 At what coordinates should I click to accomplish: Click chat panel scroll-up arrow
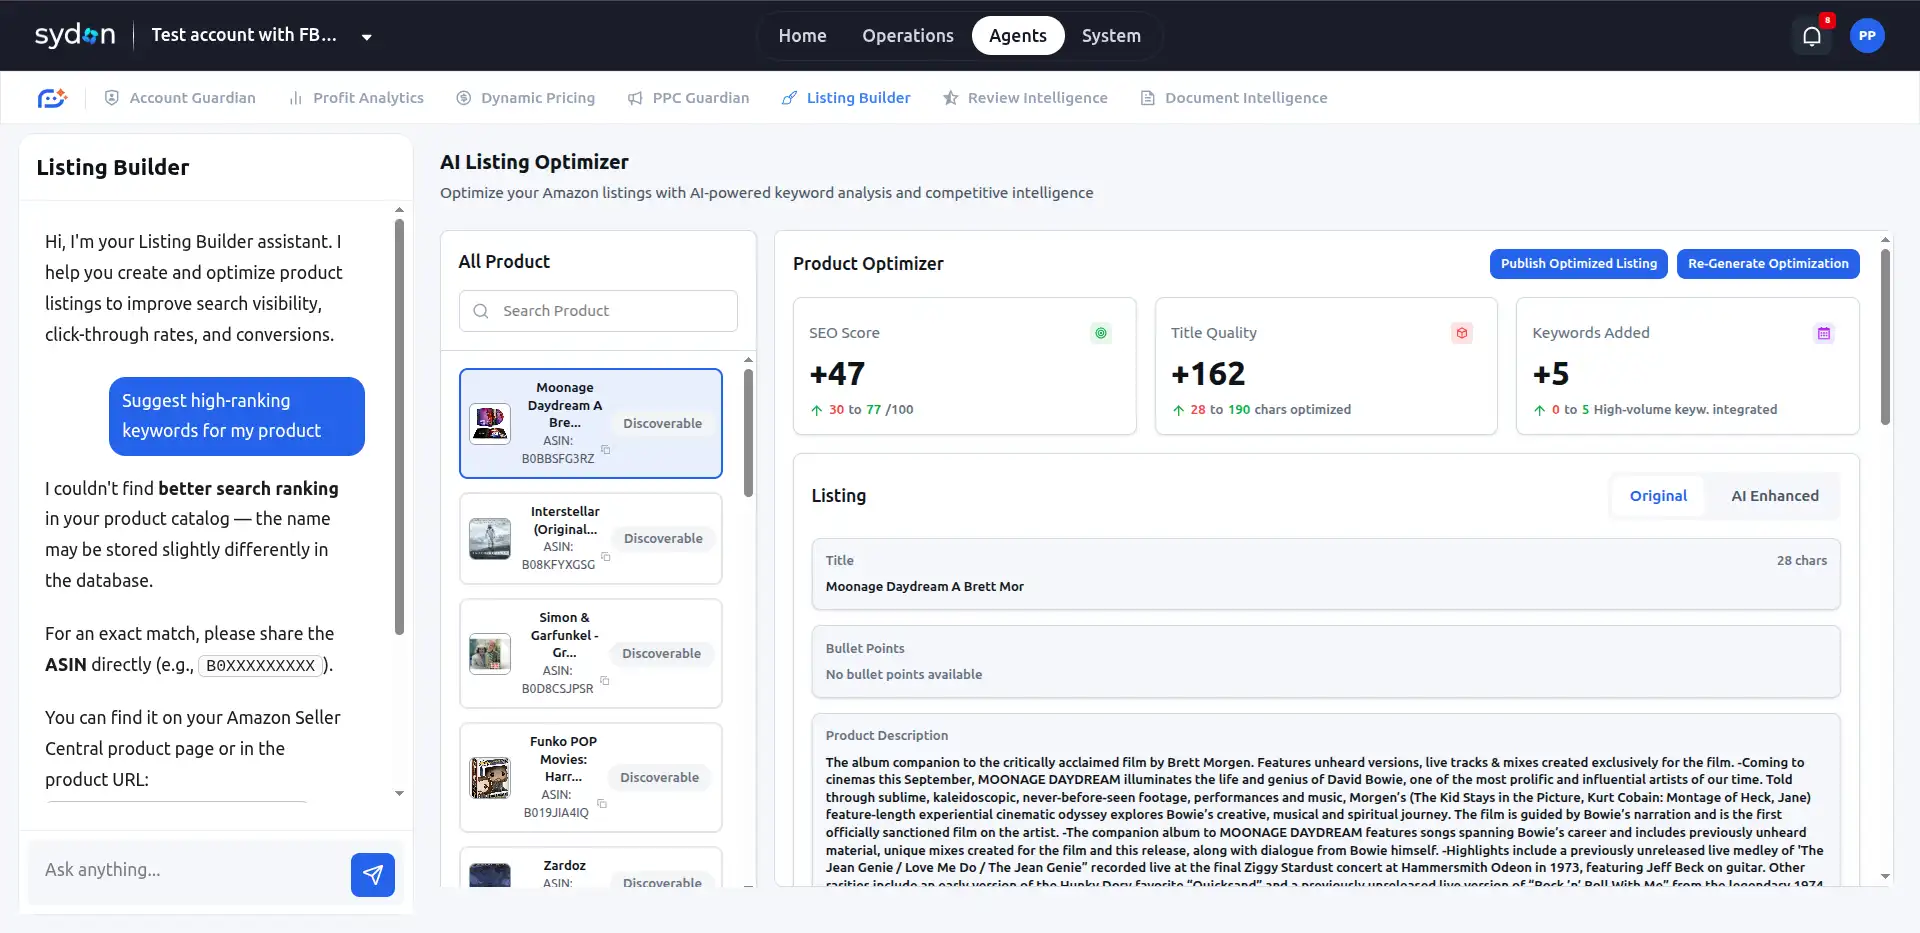(x=399, y=210)
